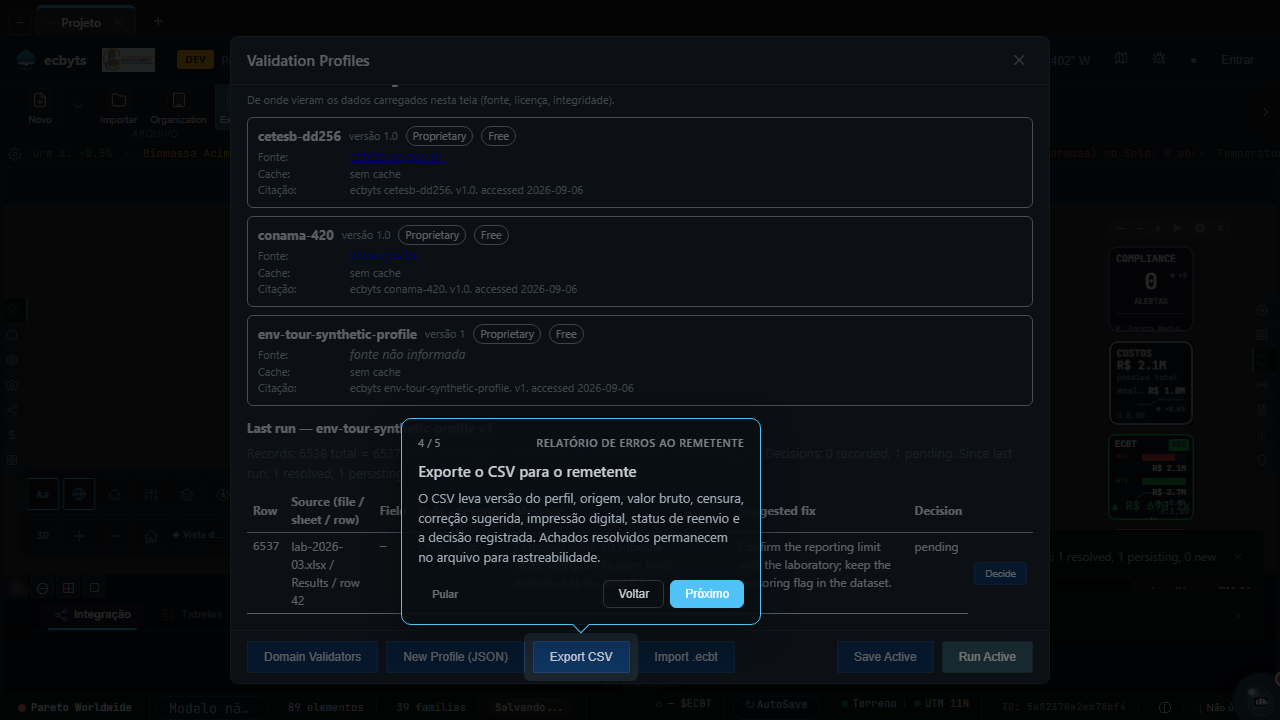1280x720 pixels.
Task: Click the zoom in plus icon
Action: [x=79, y=536]
